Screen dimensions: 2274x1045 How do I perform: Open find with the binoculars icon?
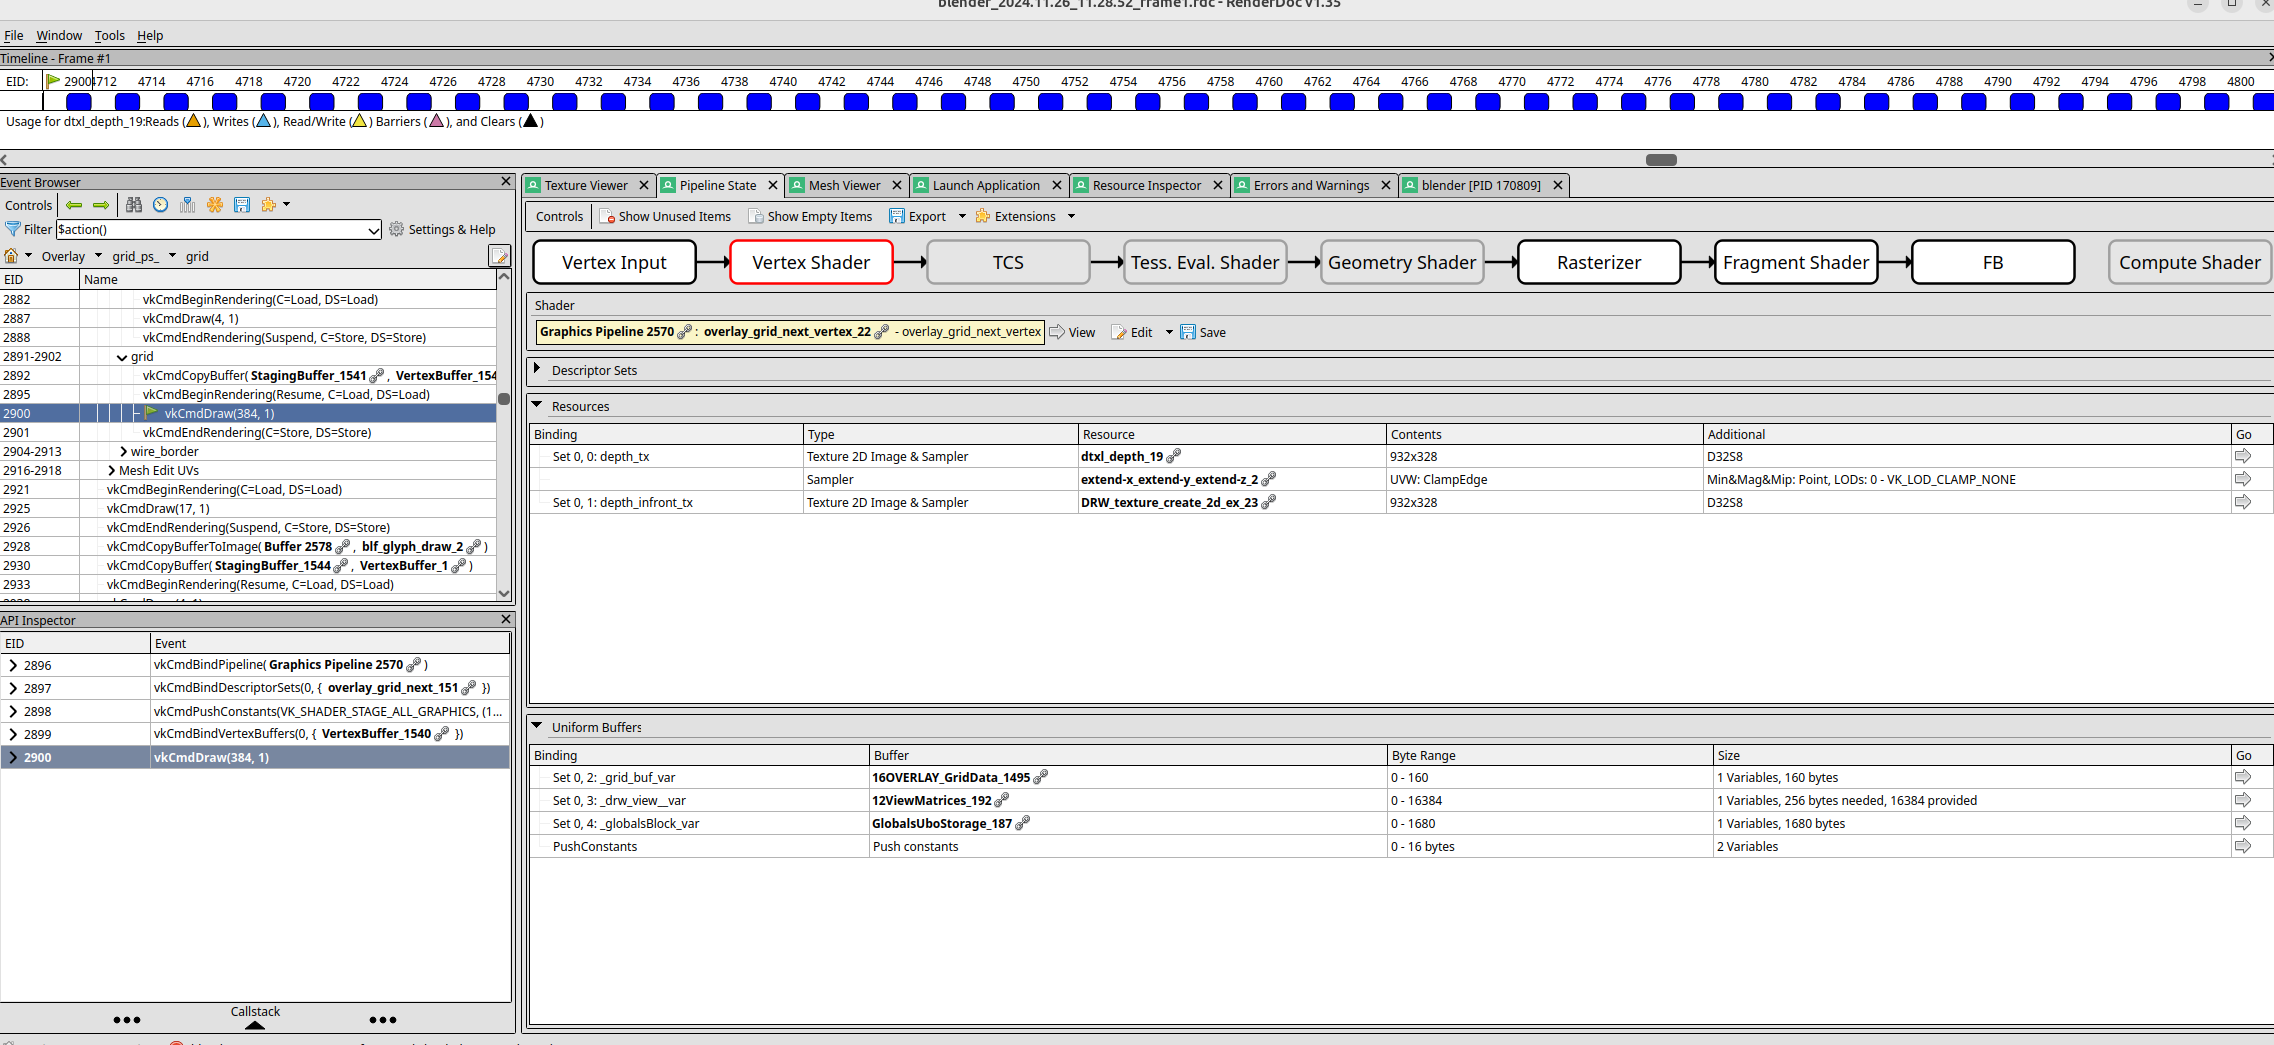point(134,205)
